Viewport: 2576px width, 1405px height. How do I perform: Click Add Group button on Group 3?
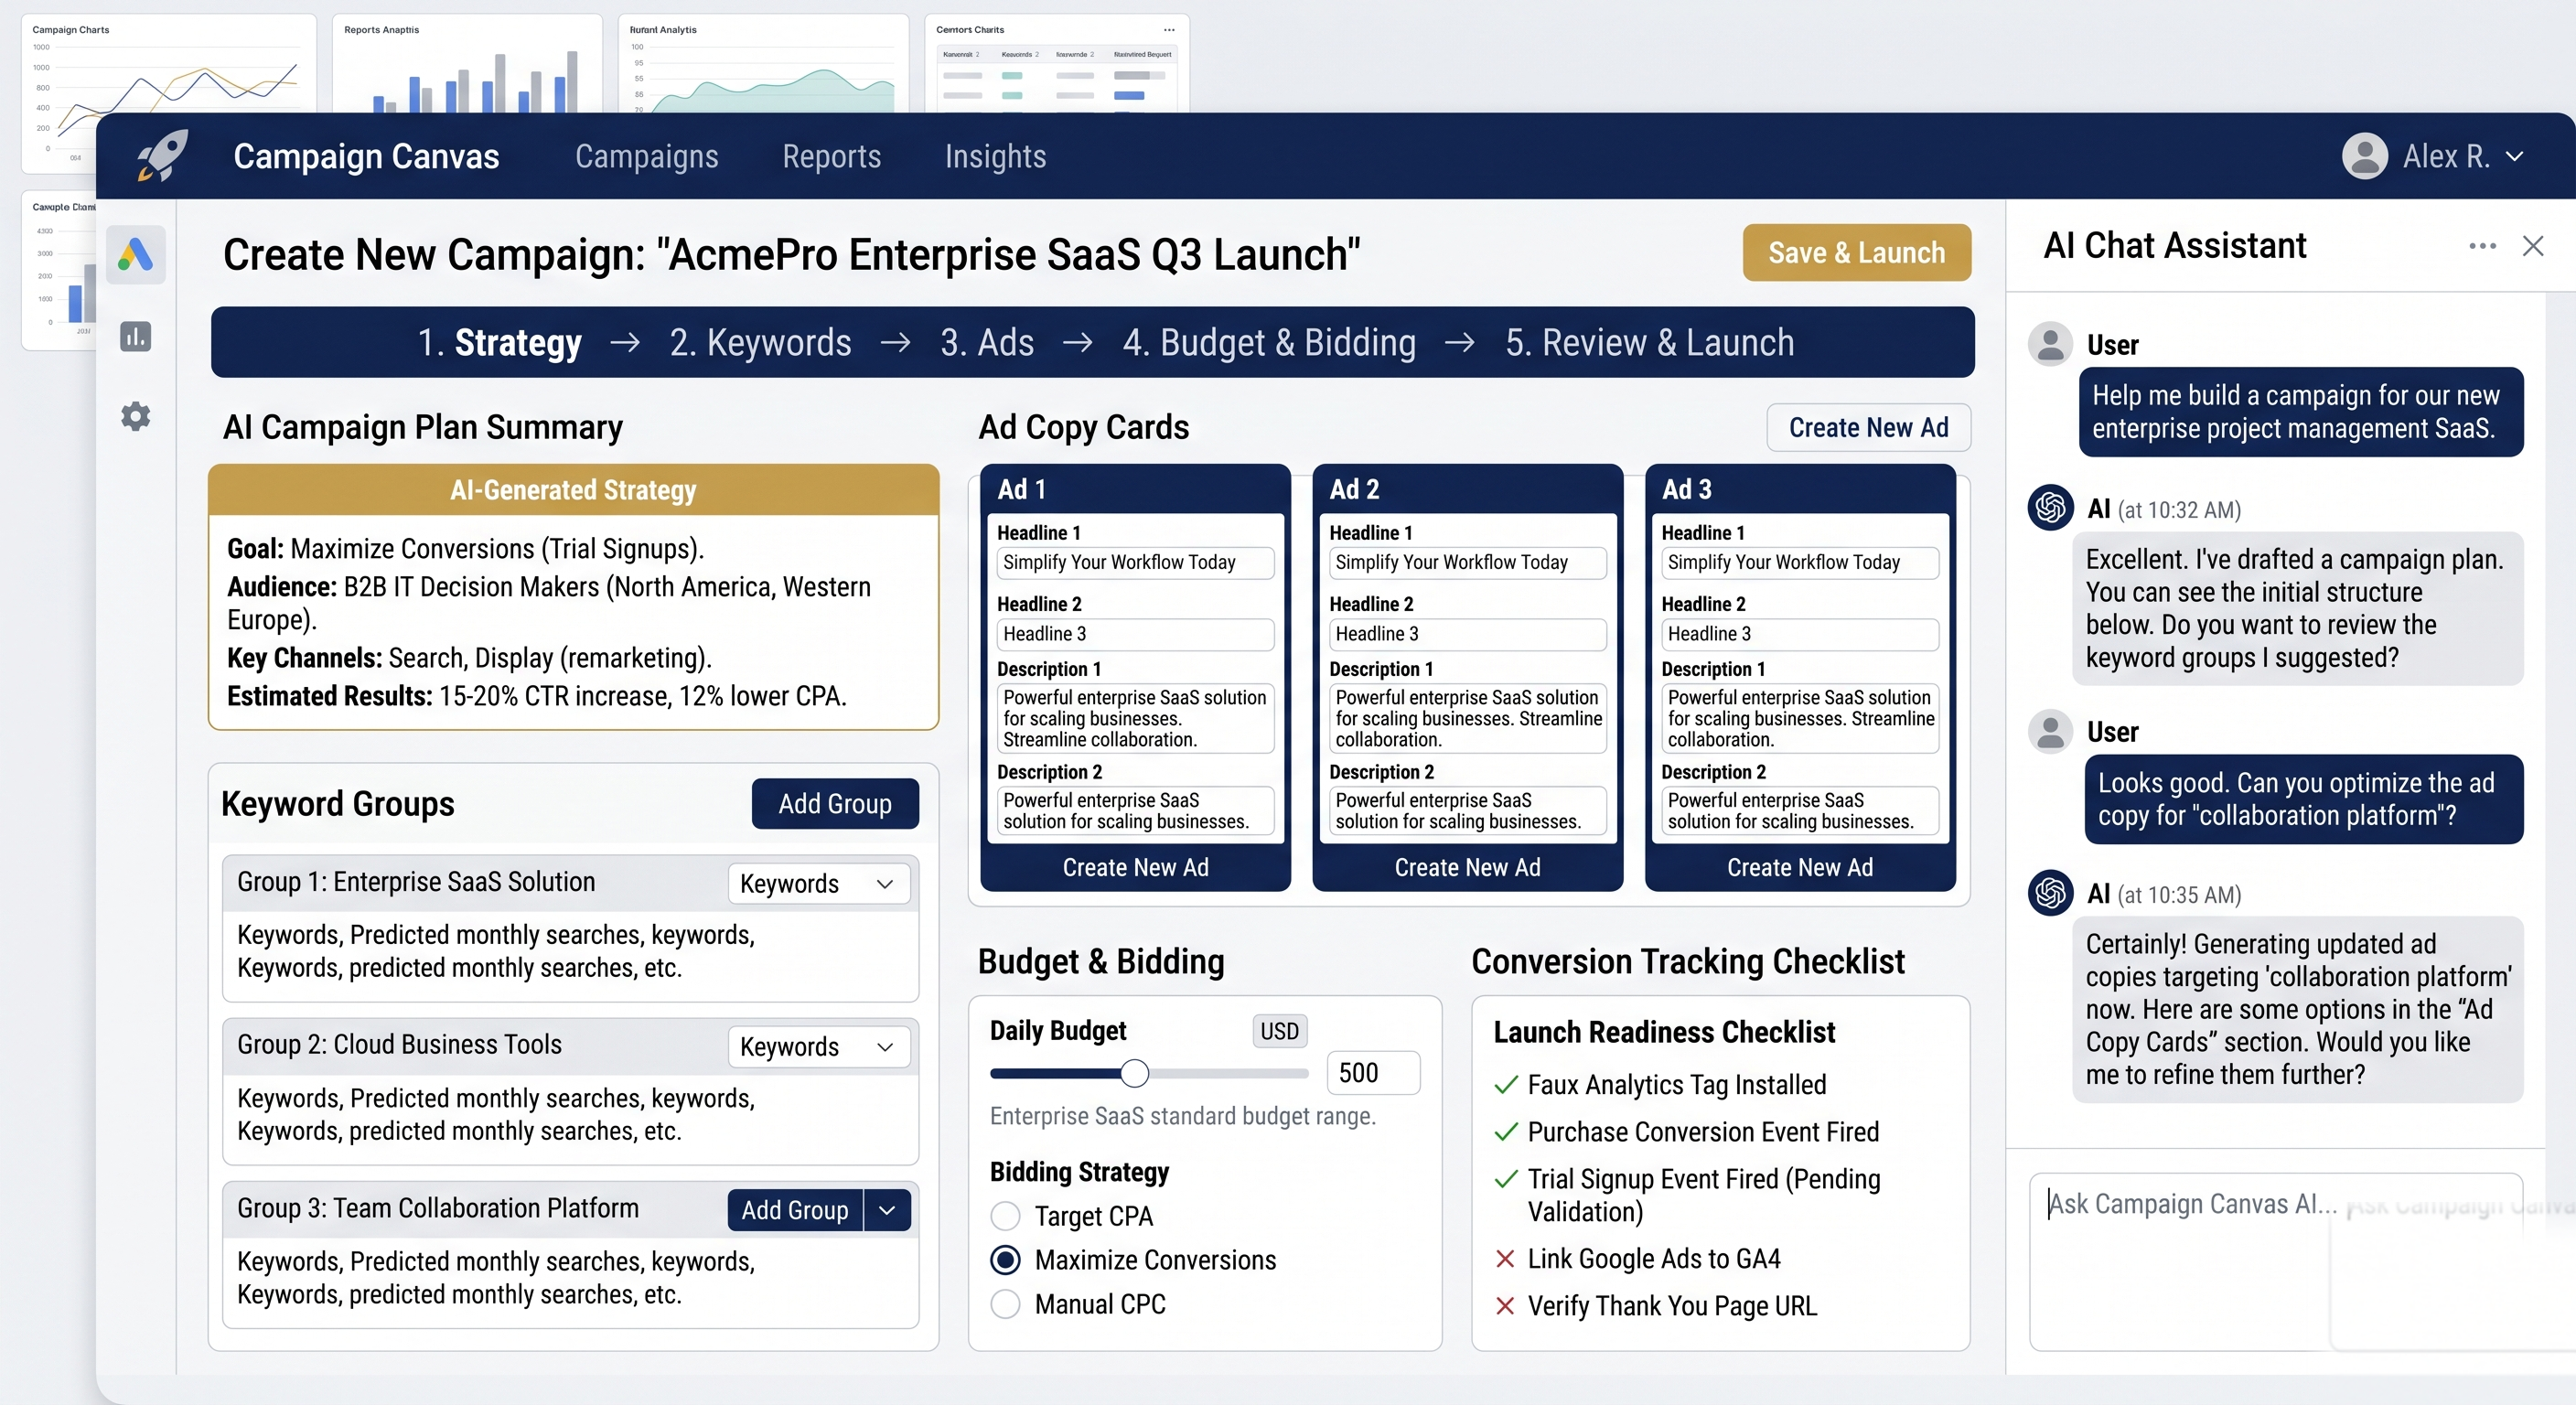point(795,1210)
